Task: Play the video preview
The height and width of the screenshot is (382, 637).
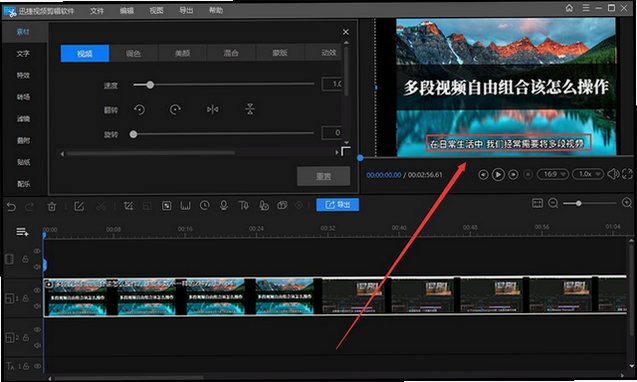Action: [x=498, y=175]
